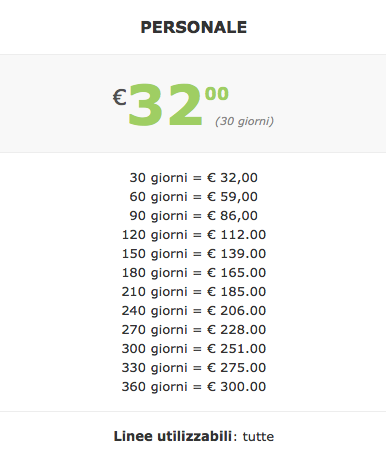Select the 360 giorni = € 300.00 line

click(193, 387)
